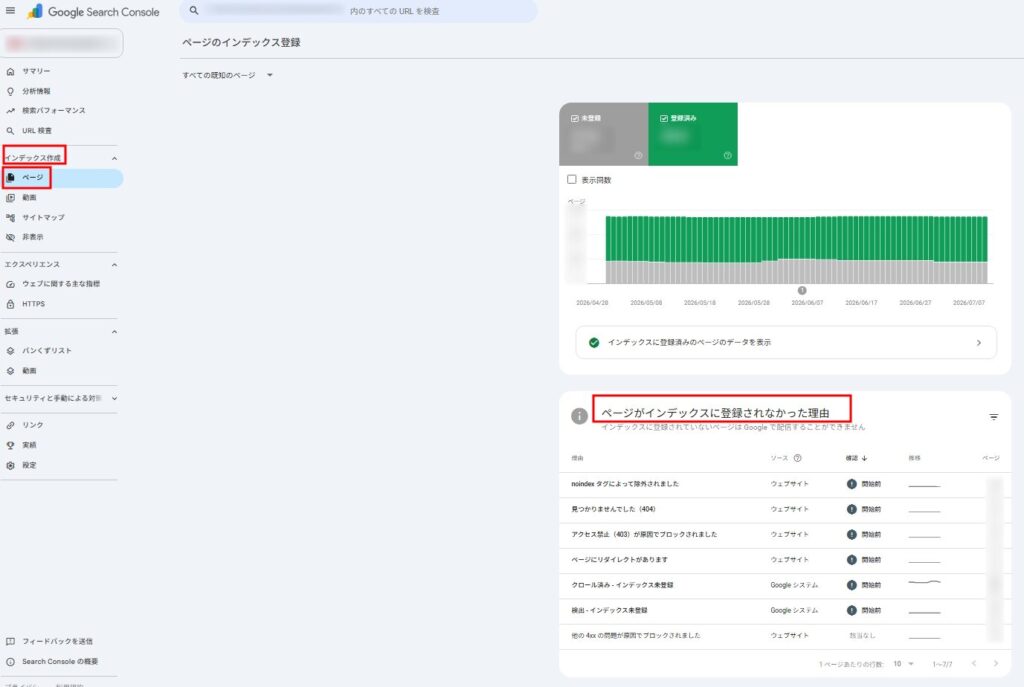The width and height of the screenshot is (1024, 687).
Task: Select ウェブに関する主な指標 menu item
Action: point(61,284)
